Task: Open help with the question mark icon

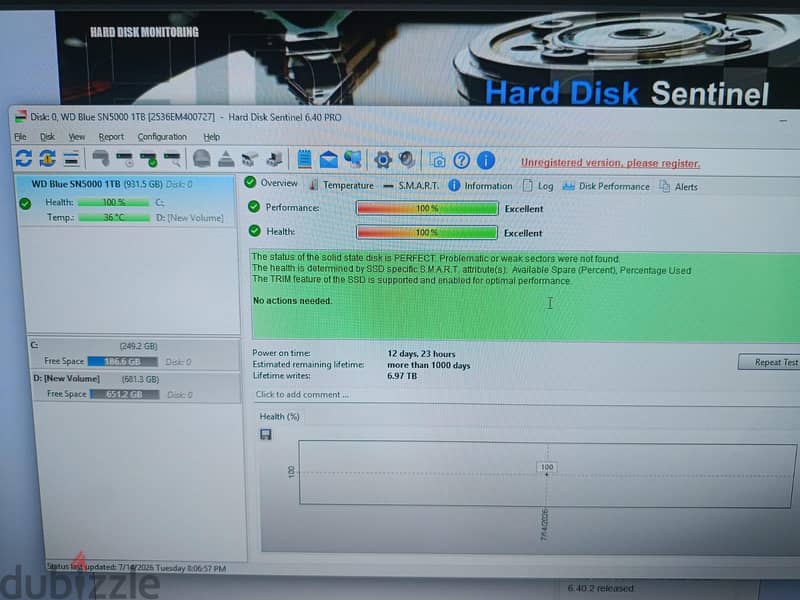Action: pos(461,161)
